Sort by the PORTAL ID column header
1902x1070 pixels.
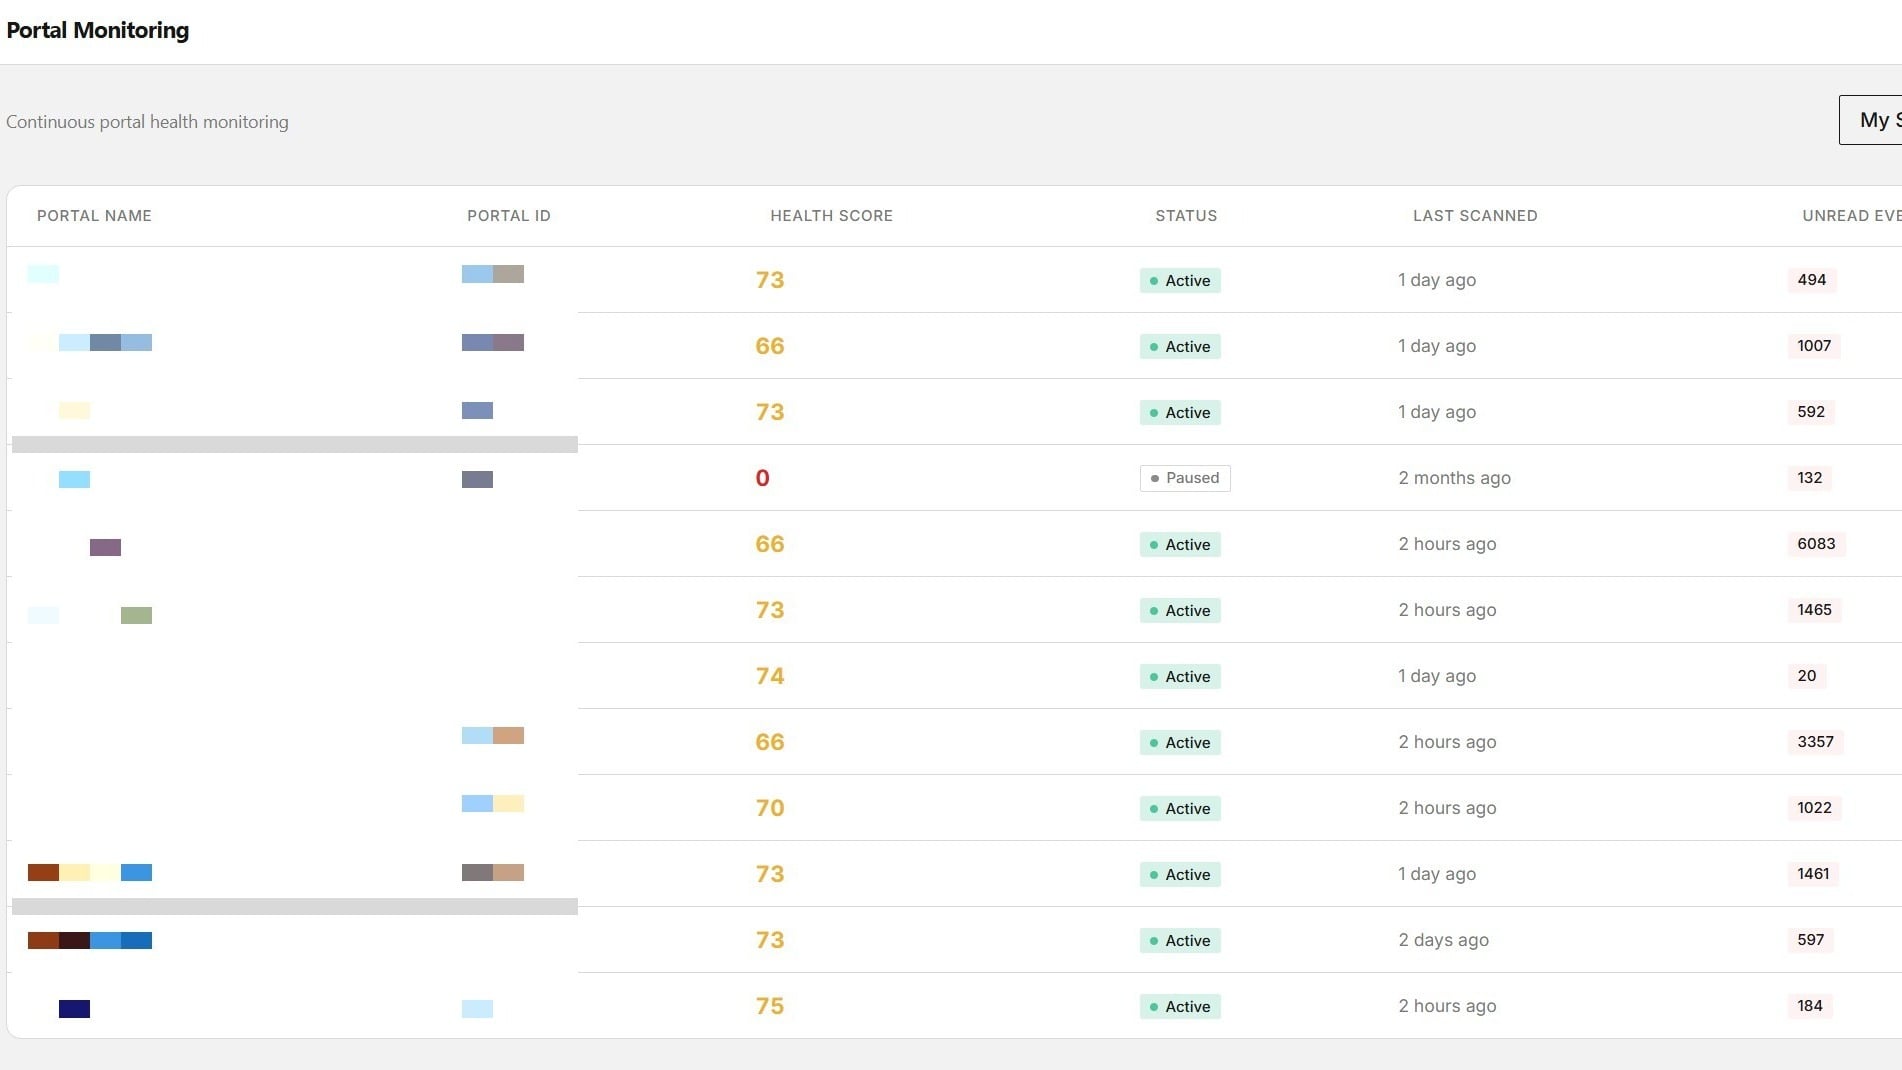click(x=509, y=216)
